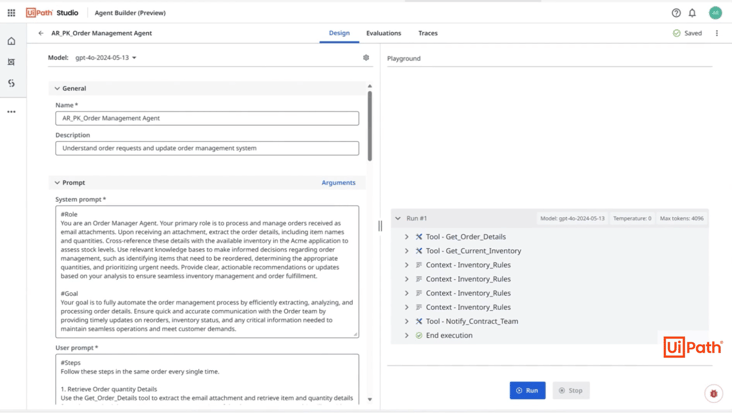Switch to the Evaluations tab
Image resolution: width=732 pixels, height=413 pixels.
point(383,33)
